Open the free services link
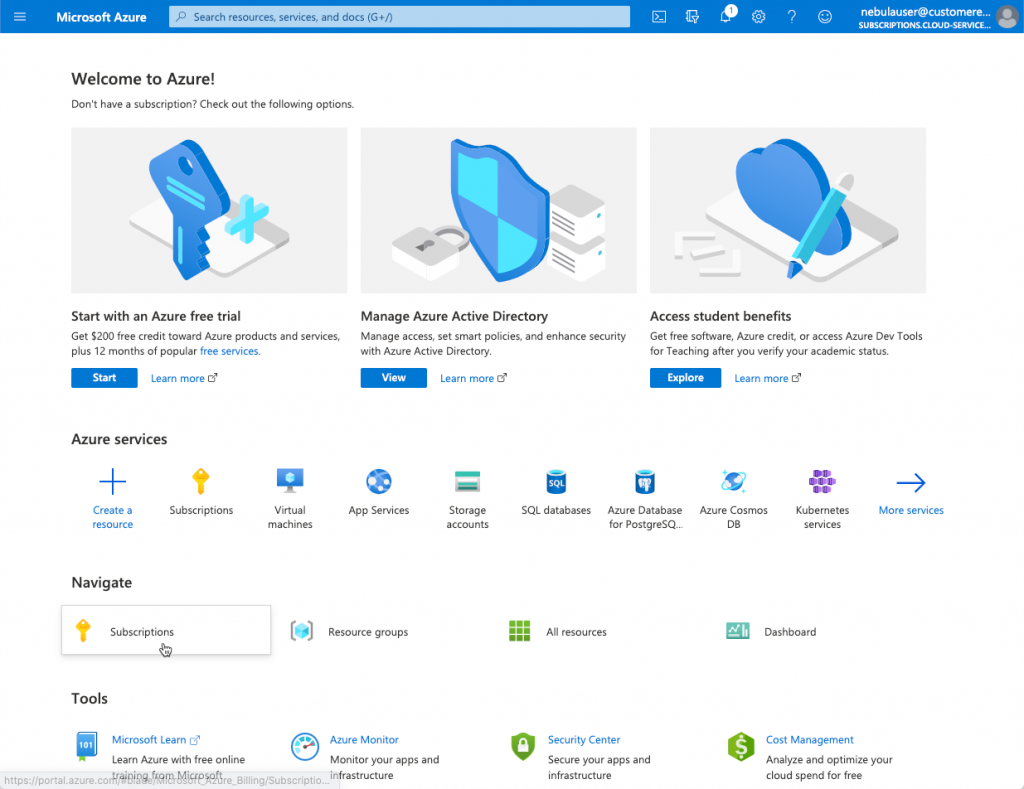Viewport: 1024px width, 789px height. pyautogui.click(x=229, y=350)
